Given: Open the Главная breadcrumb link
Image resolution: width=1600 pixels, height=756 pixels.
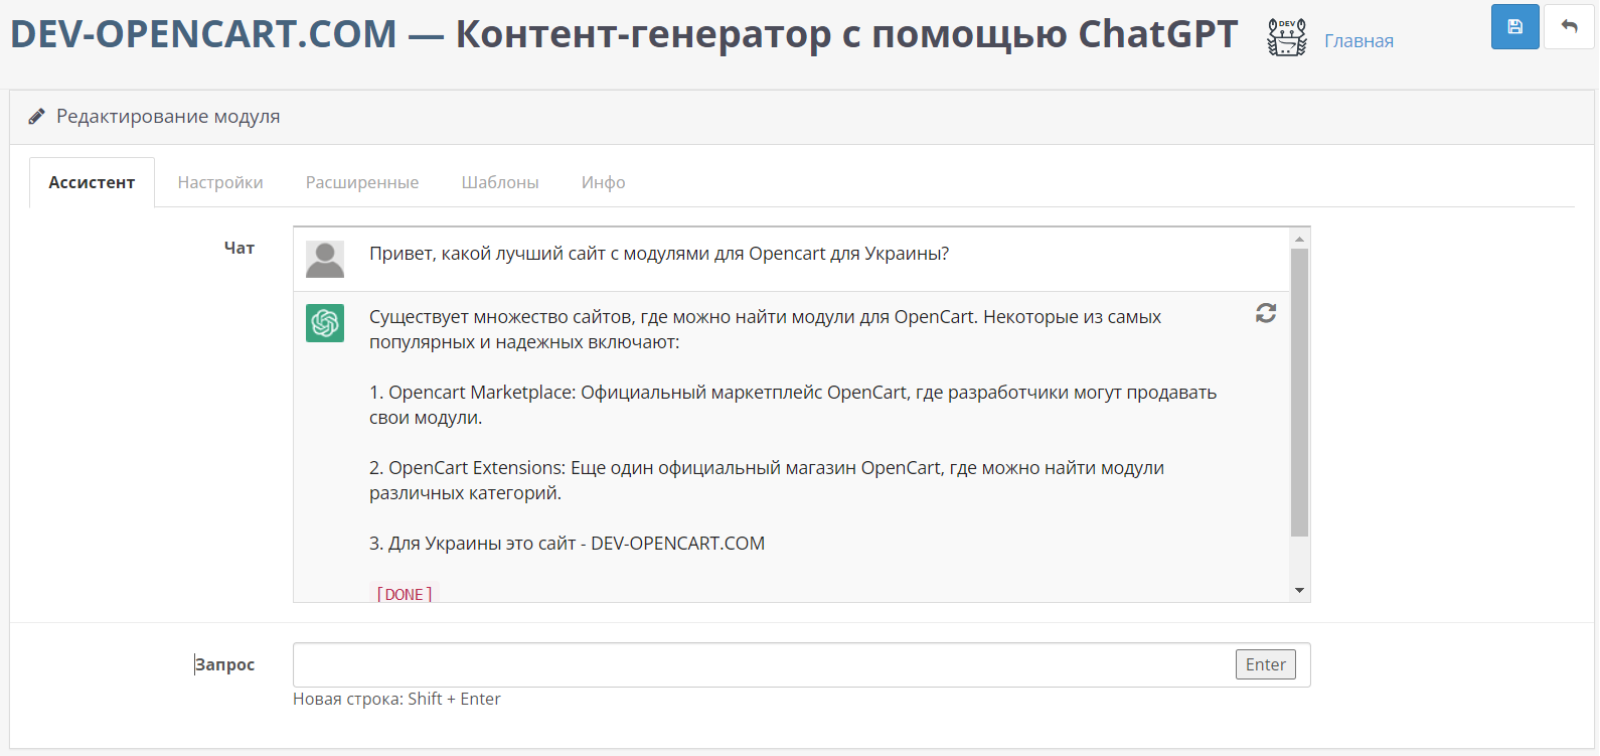Looking at the screenshot, I should point(1358,41).
